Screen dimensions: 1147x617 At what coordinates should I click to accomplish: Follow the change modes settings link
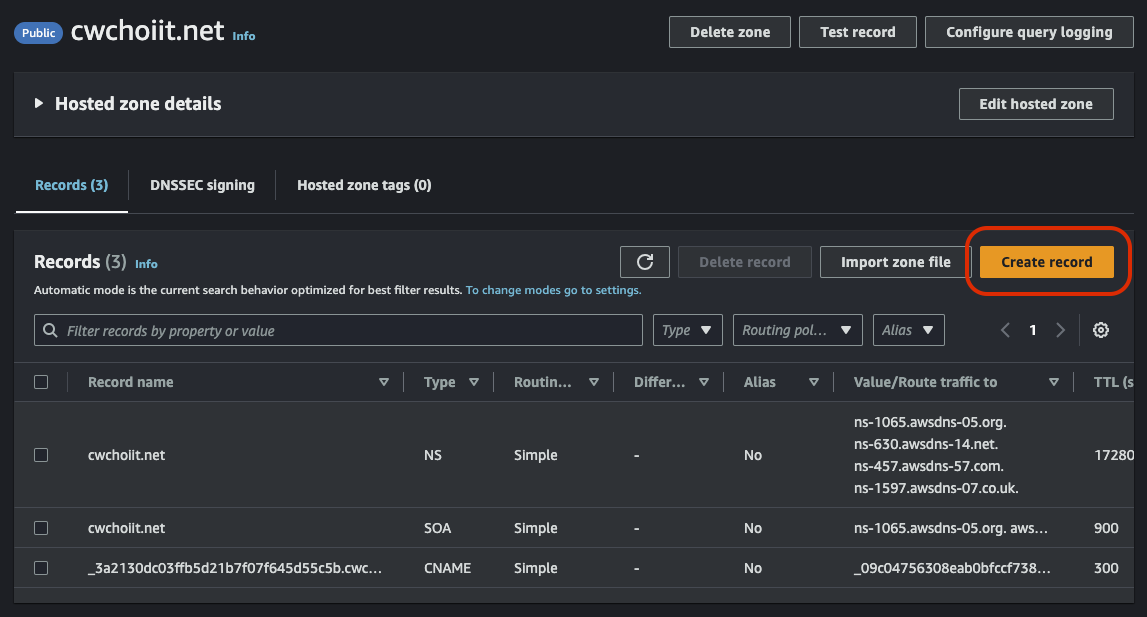click(x=553, y=290)
